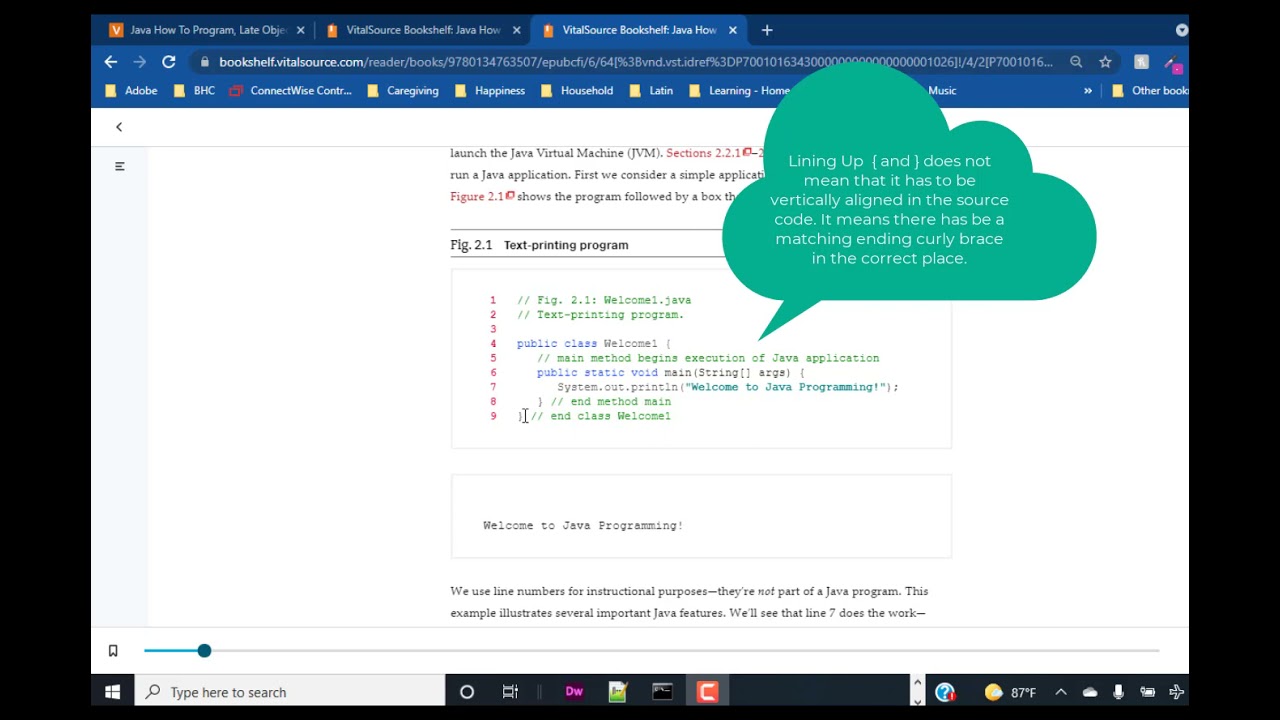Image resolution: width=1280 pixels, height=720 pixels.
Task: Open the Learning - Home bookmark folder
Action: (x=740, y=91)
